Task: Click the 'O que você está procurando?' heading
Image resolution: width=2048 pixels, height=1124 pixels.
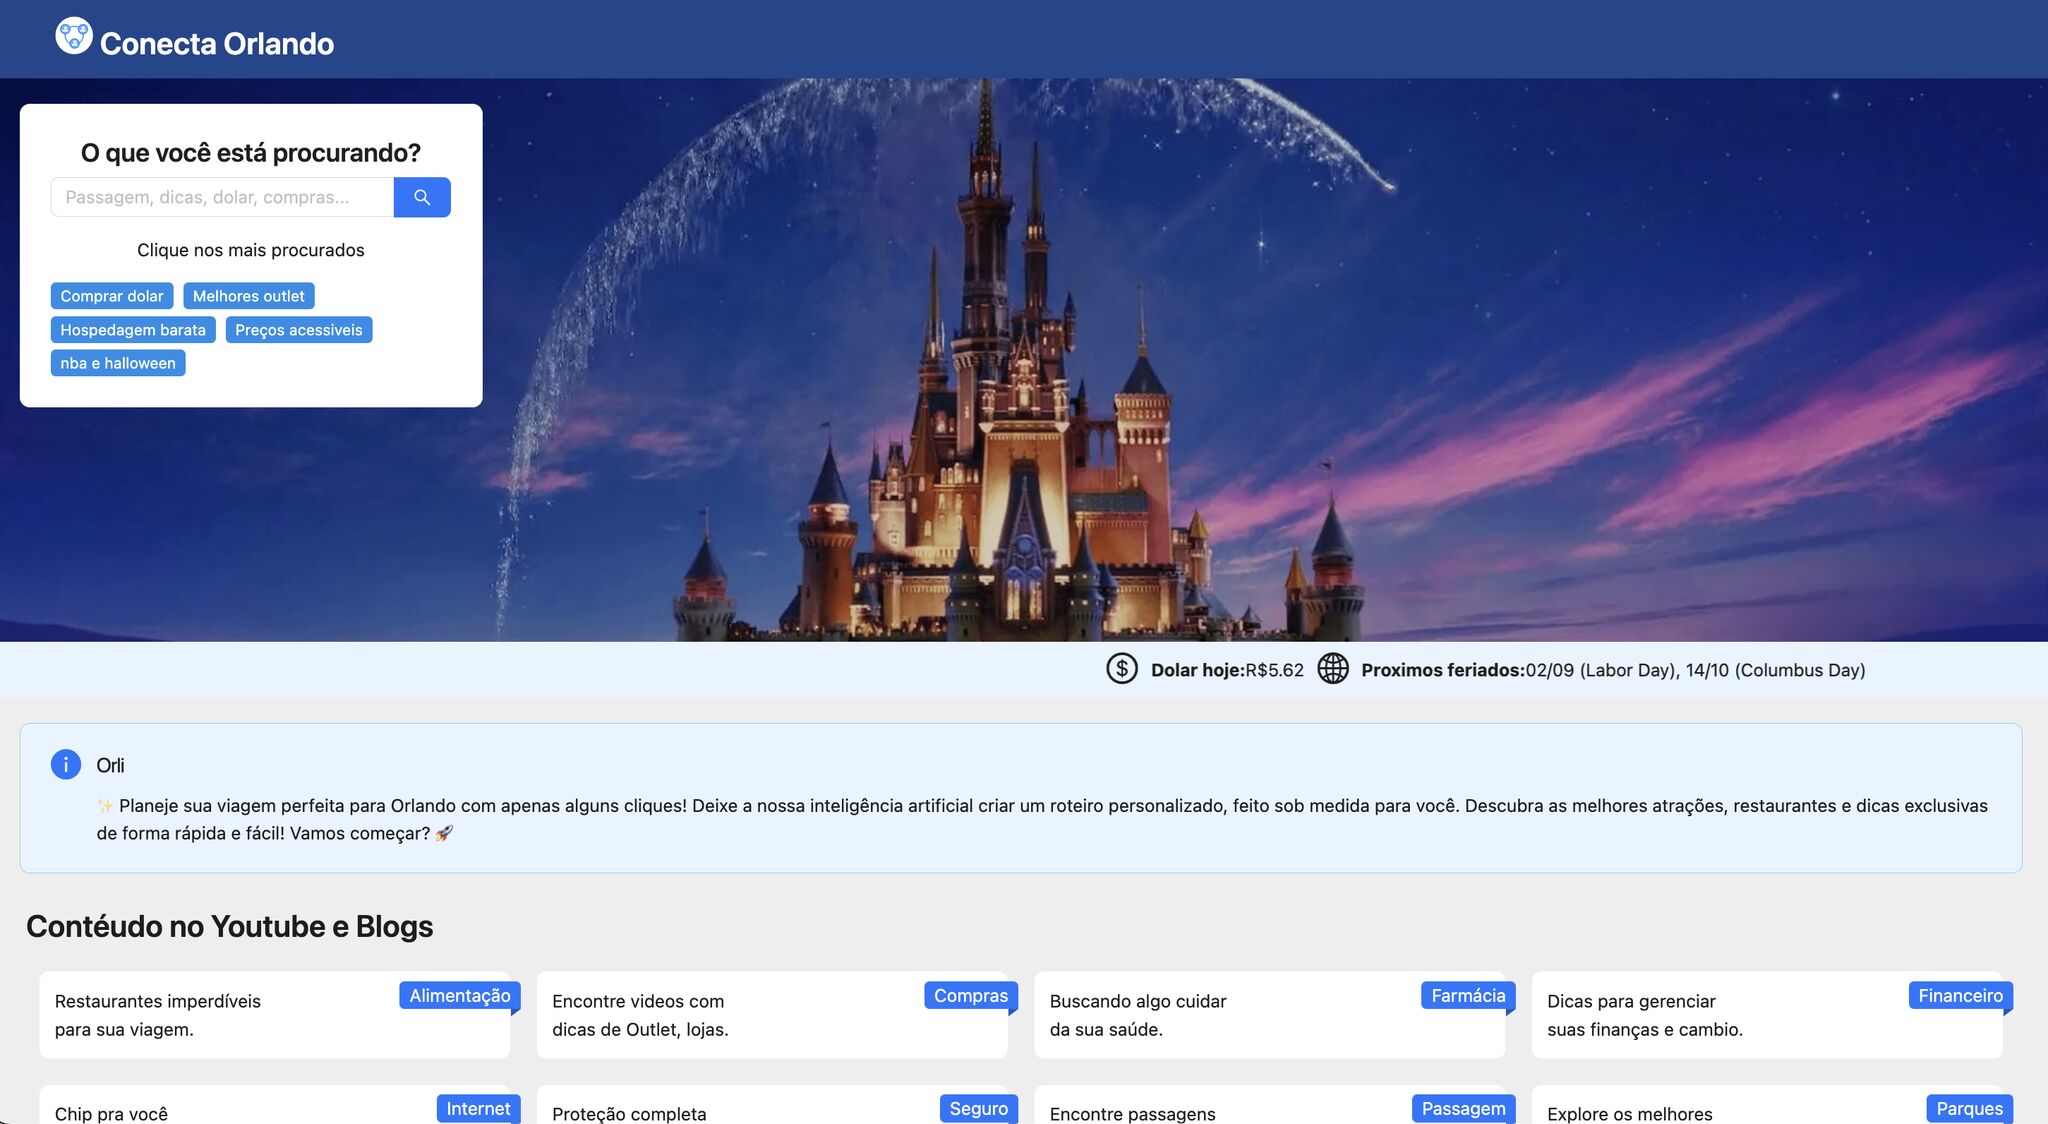Action: click(251, 153)
